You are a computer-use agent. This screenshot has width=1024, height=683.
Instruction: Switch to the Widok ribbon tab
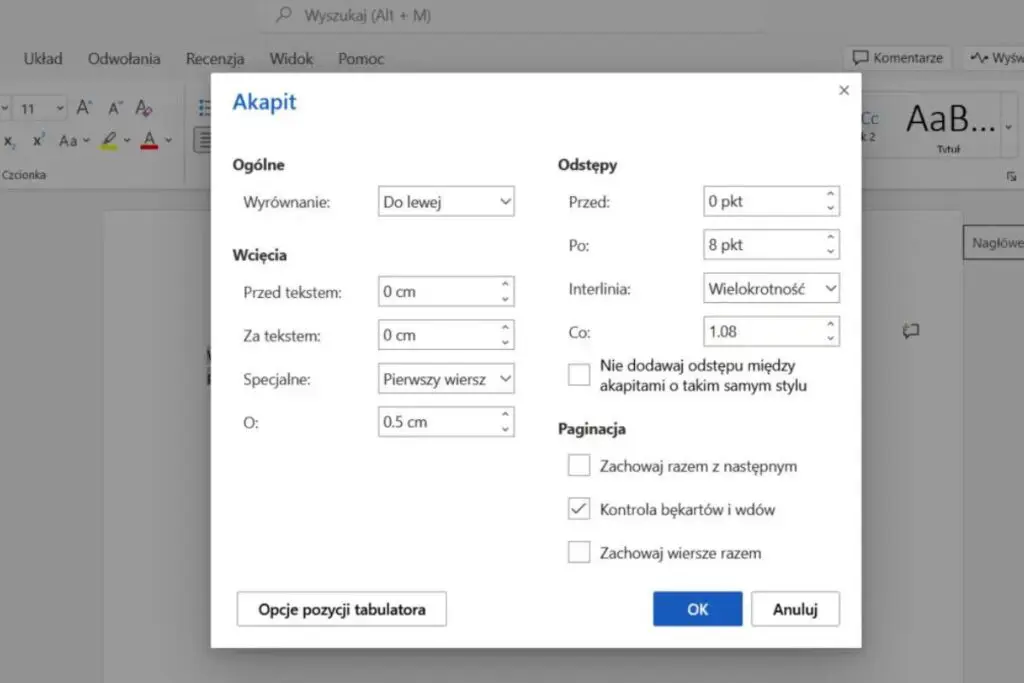(290, 59)
